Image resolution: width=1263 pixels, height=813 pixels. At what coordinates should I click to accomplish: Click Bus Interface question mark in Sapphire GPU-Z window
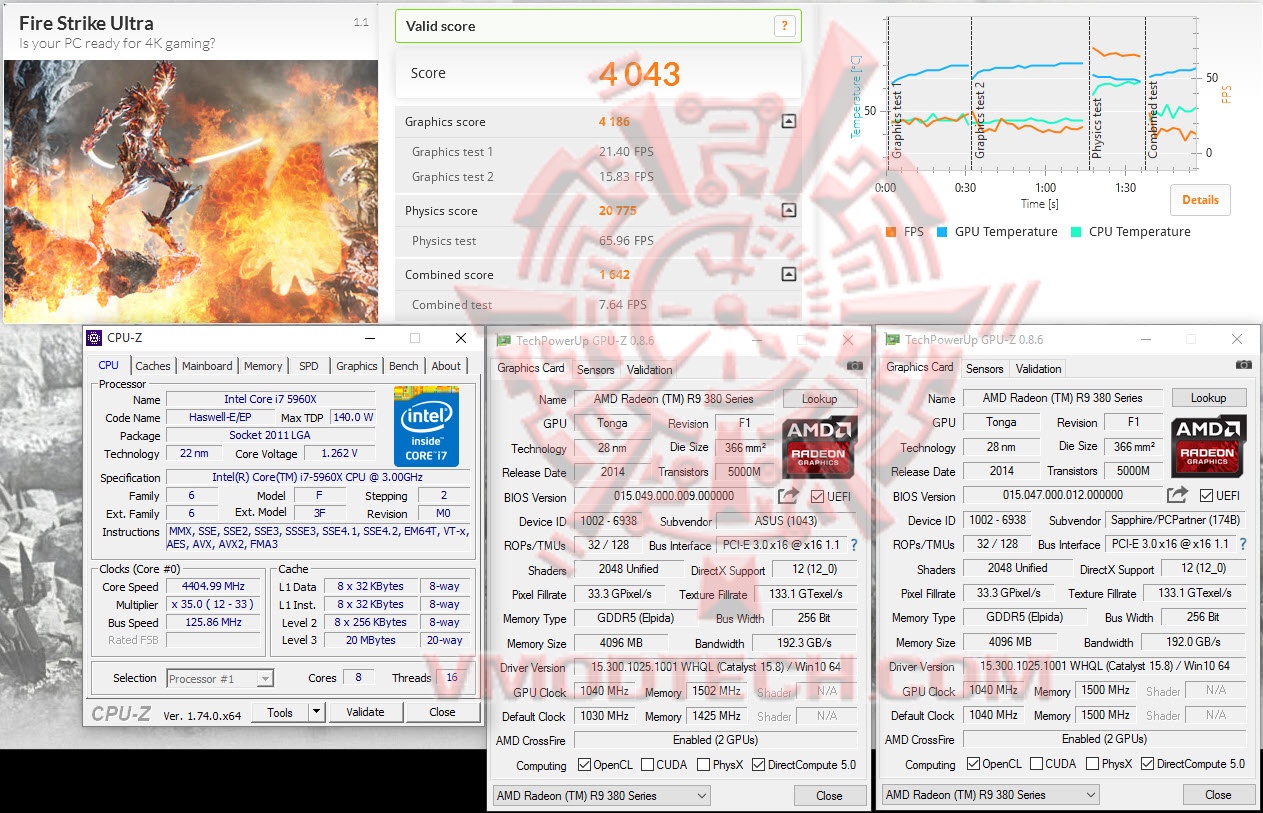point(1243,544)
